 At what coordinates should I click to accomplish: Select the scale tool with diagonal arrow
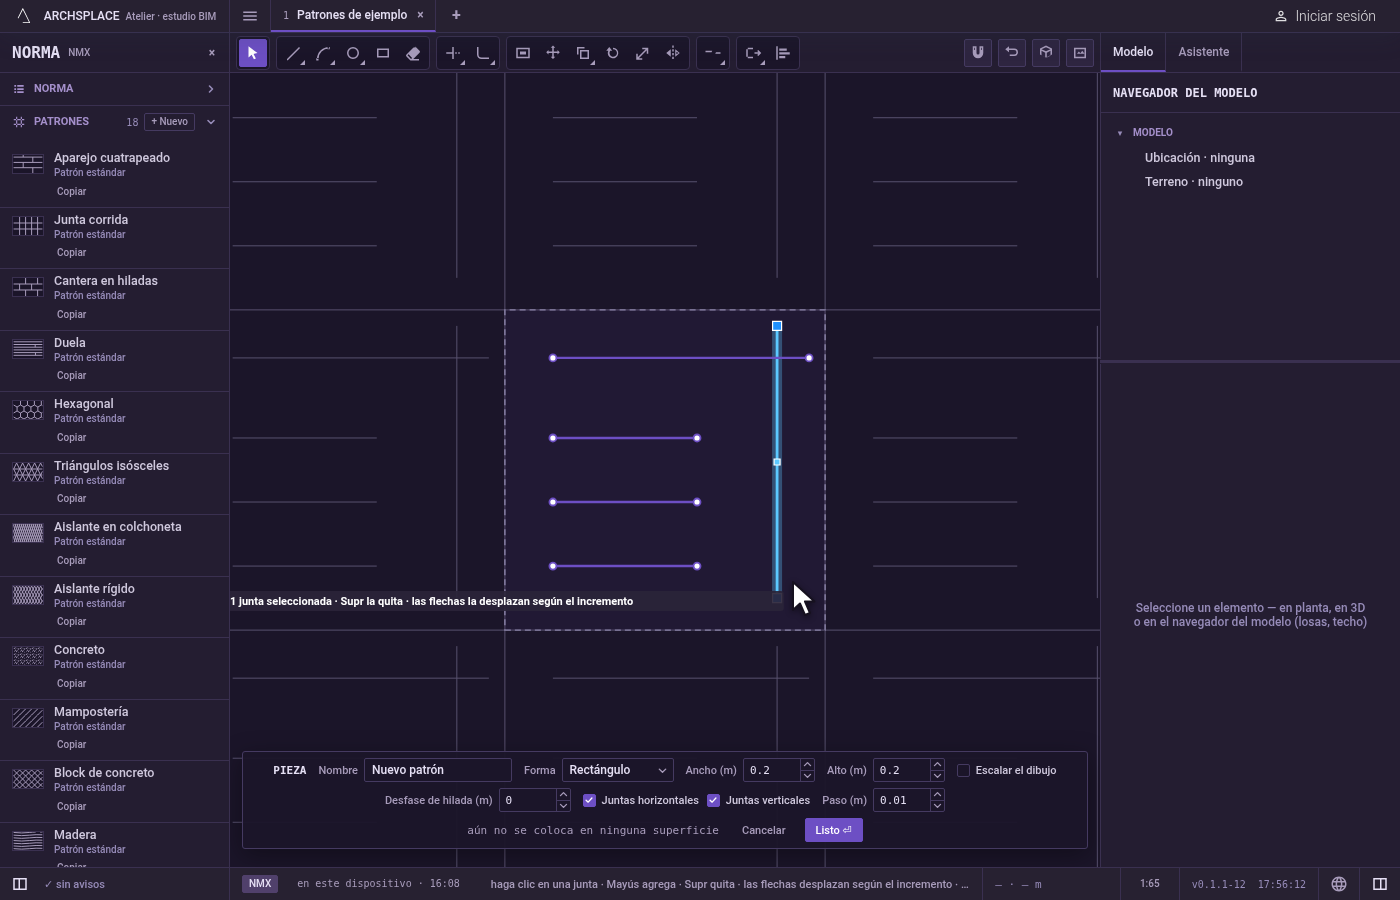(x=643, y=53)
